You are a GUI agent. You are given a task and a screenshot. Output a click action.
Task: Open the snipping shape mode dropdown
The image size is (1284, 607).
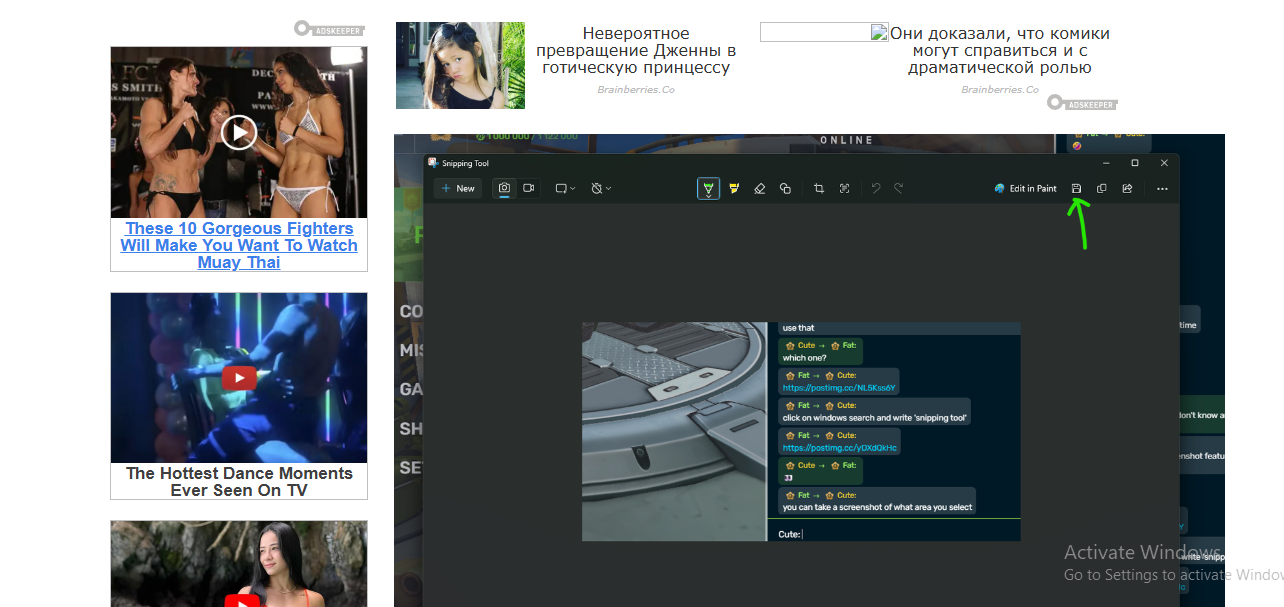coord(565,188)
